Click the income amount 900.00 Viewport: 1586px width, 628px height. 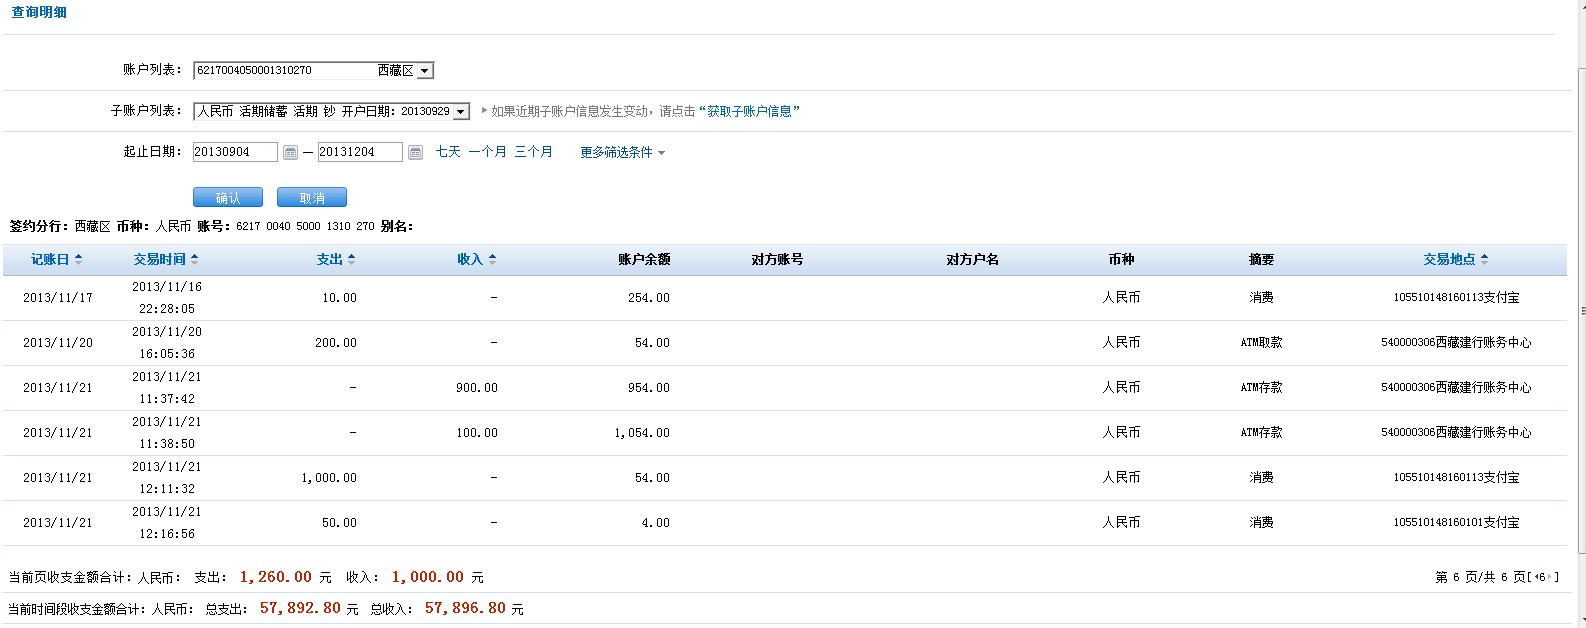(477, 388)
